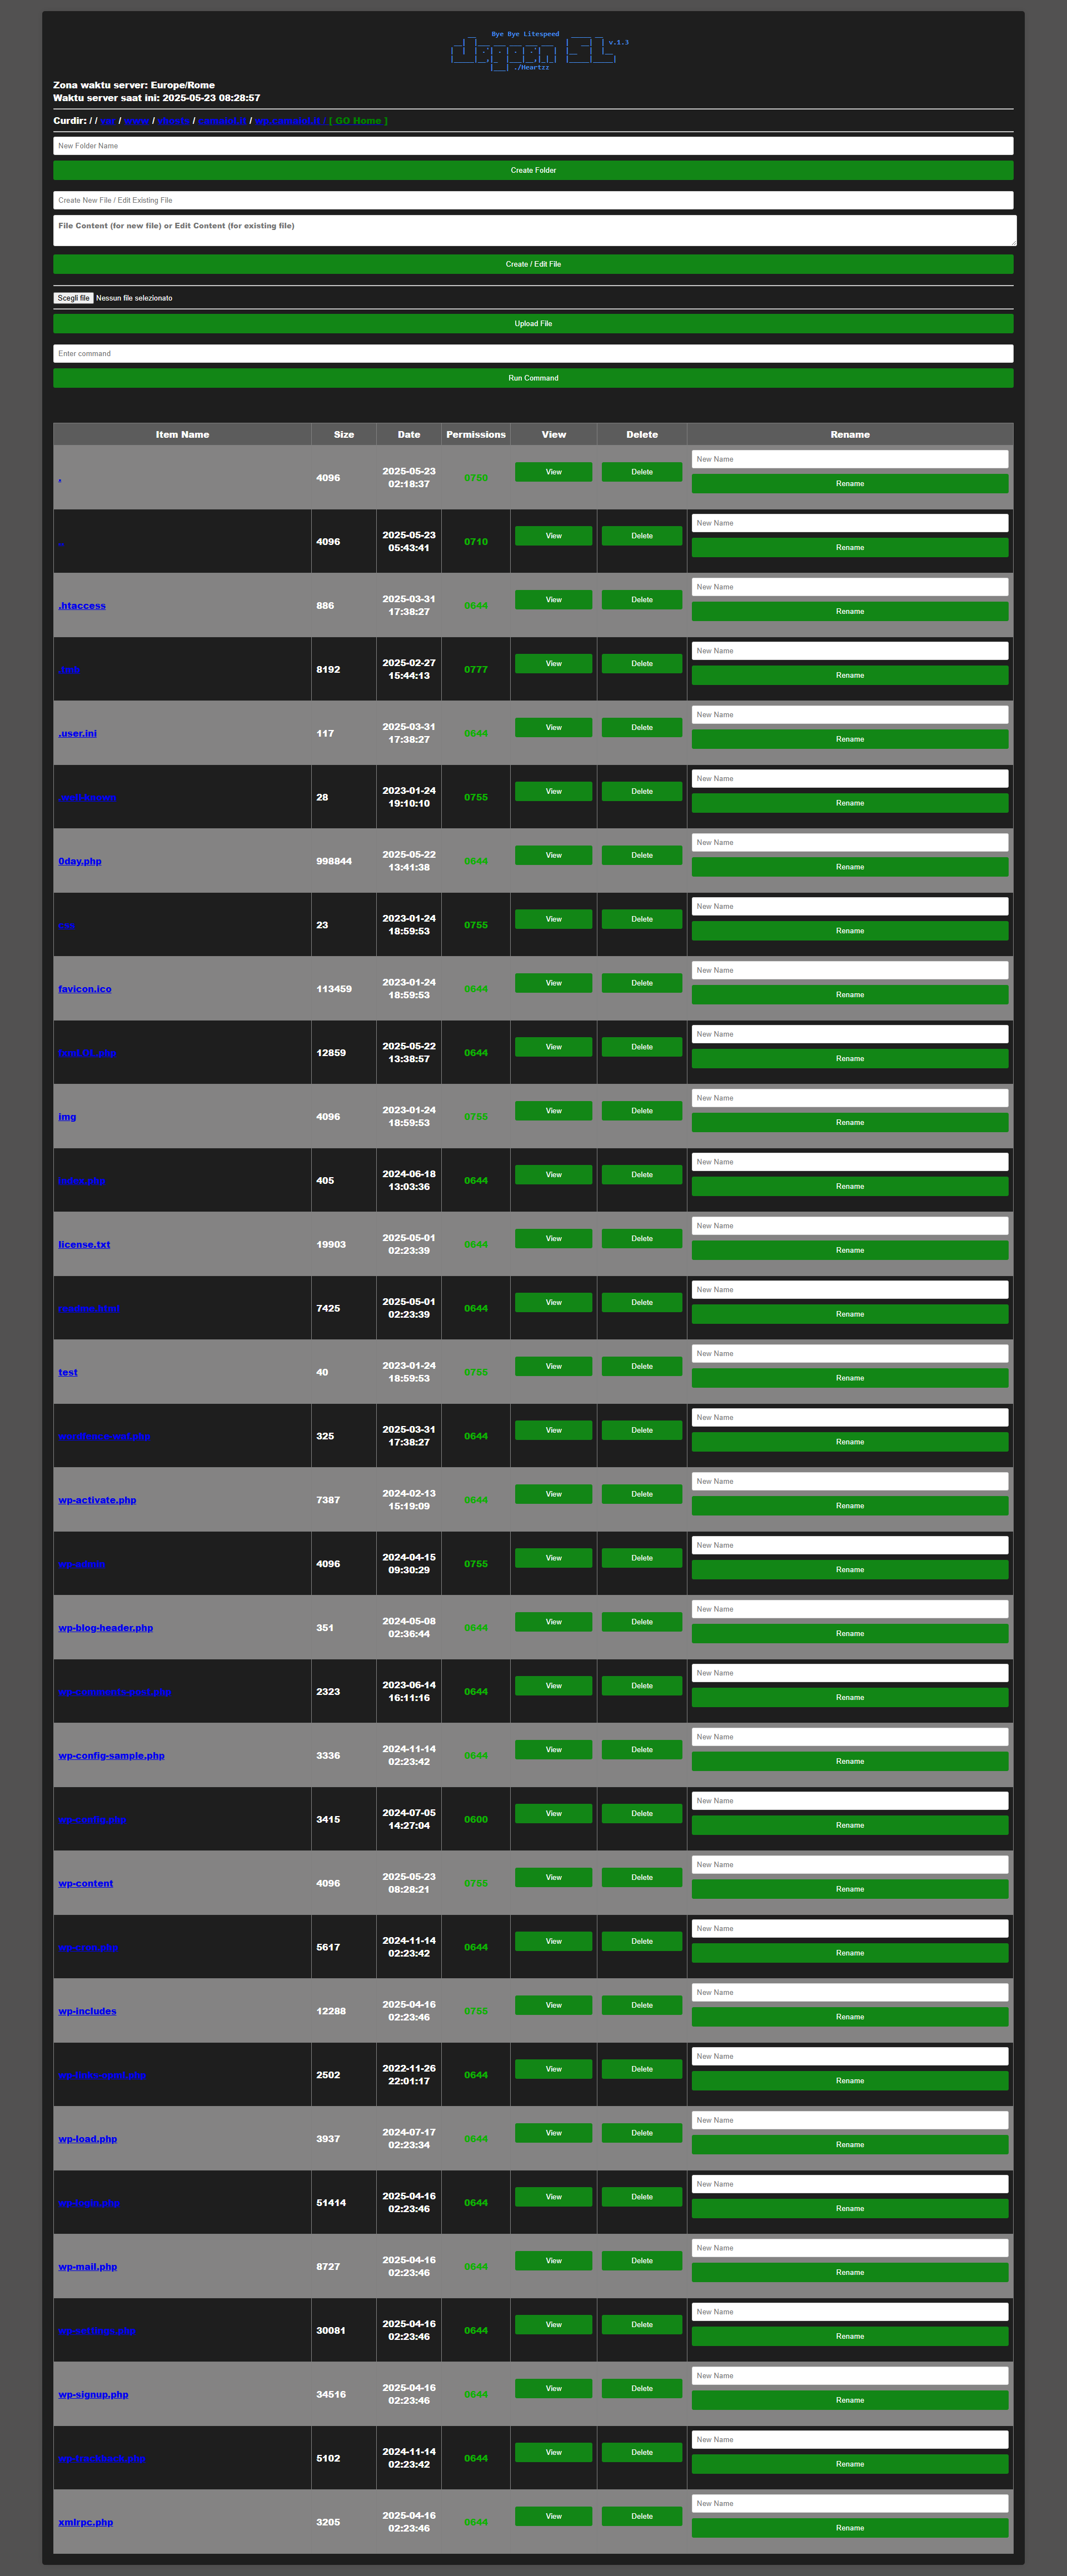Viewport: 1067px width, 2576px height.
Task: Delete the xmlrpc.php file
Action: click(x=641, y=2516)
